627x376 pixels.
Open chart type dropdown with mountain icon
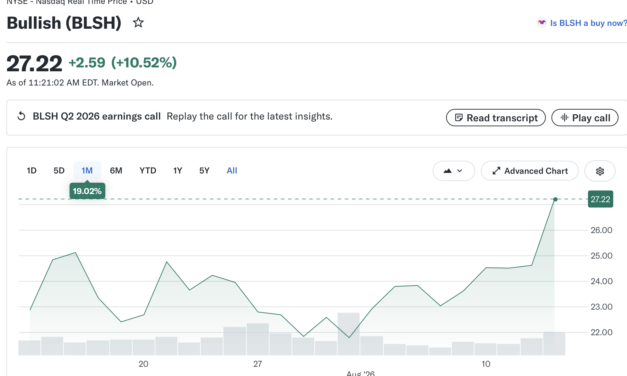coord(453,171)
